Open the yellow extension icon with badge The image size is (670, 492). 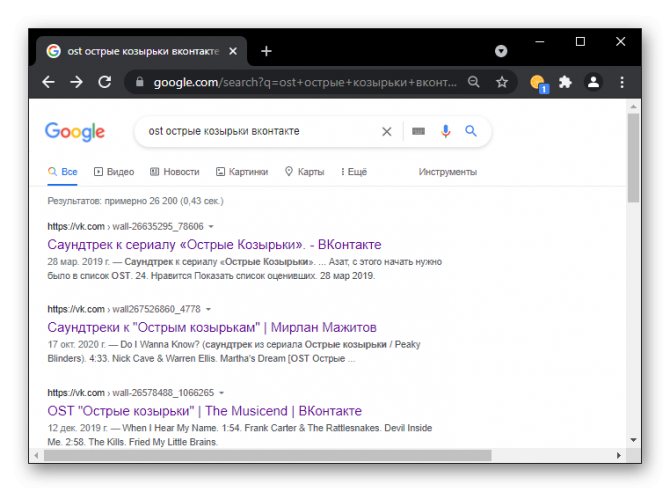pos(538,83)
